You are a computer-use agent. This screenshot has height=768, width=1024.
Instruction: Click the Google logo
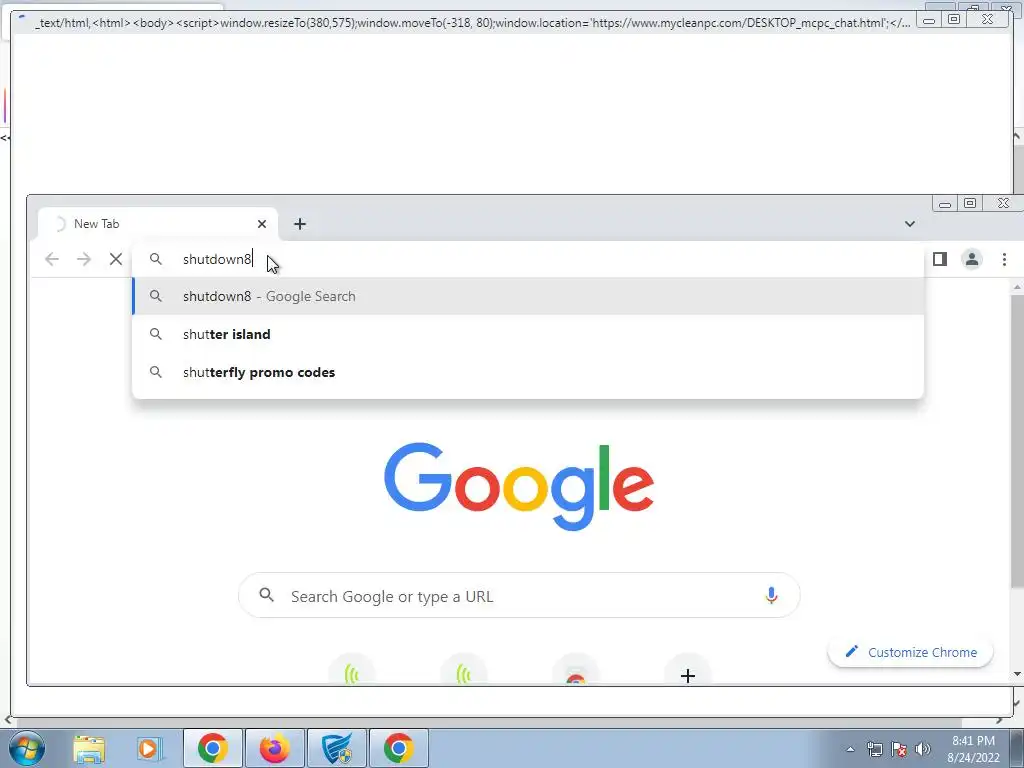519,486
